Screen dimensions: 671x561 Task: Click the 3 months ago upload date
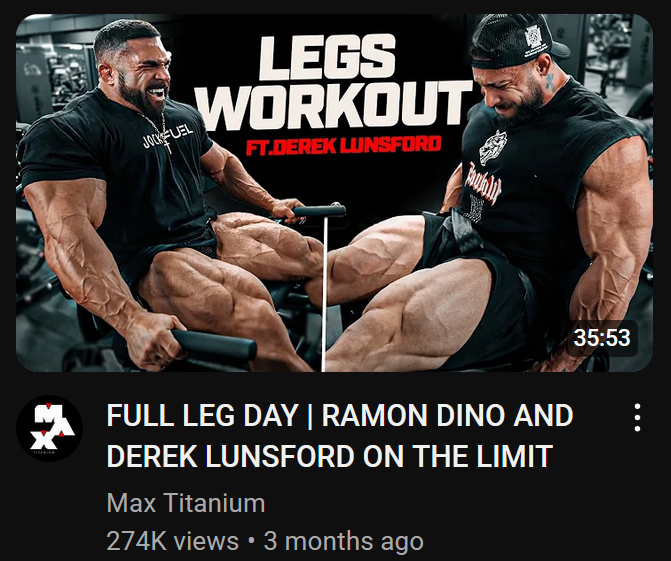[343, 541]
